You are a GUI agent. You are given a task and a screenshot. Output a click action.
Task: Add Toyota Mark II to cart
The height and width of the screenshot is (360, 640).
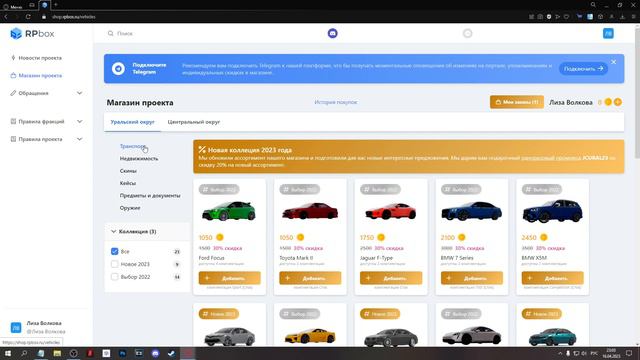pyautogui.click(x=310, y=278)
